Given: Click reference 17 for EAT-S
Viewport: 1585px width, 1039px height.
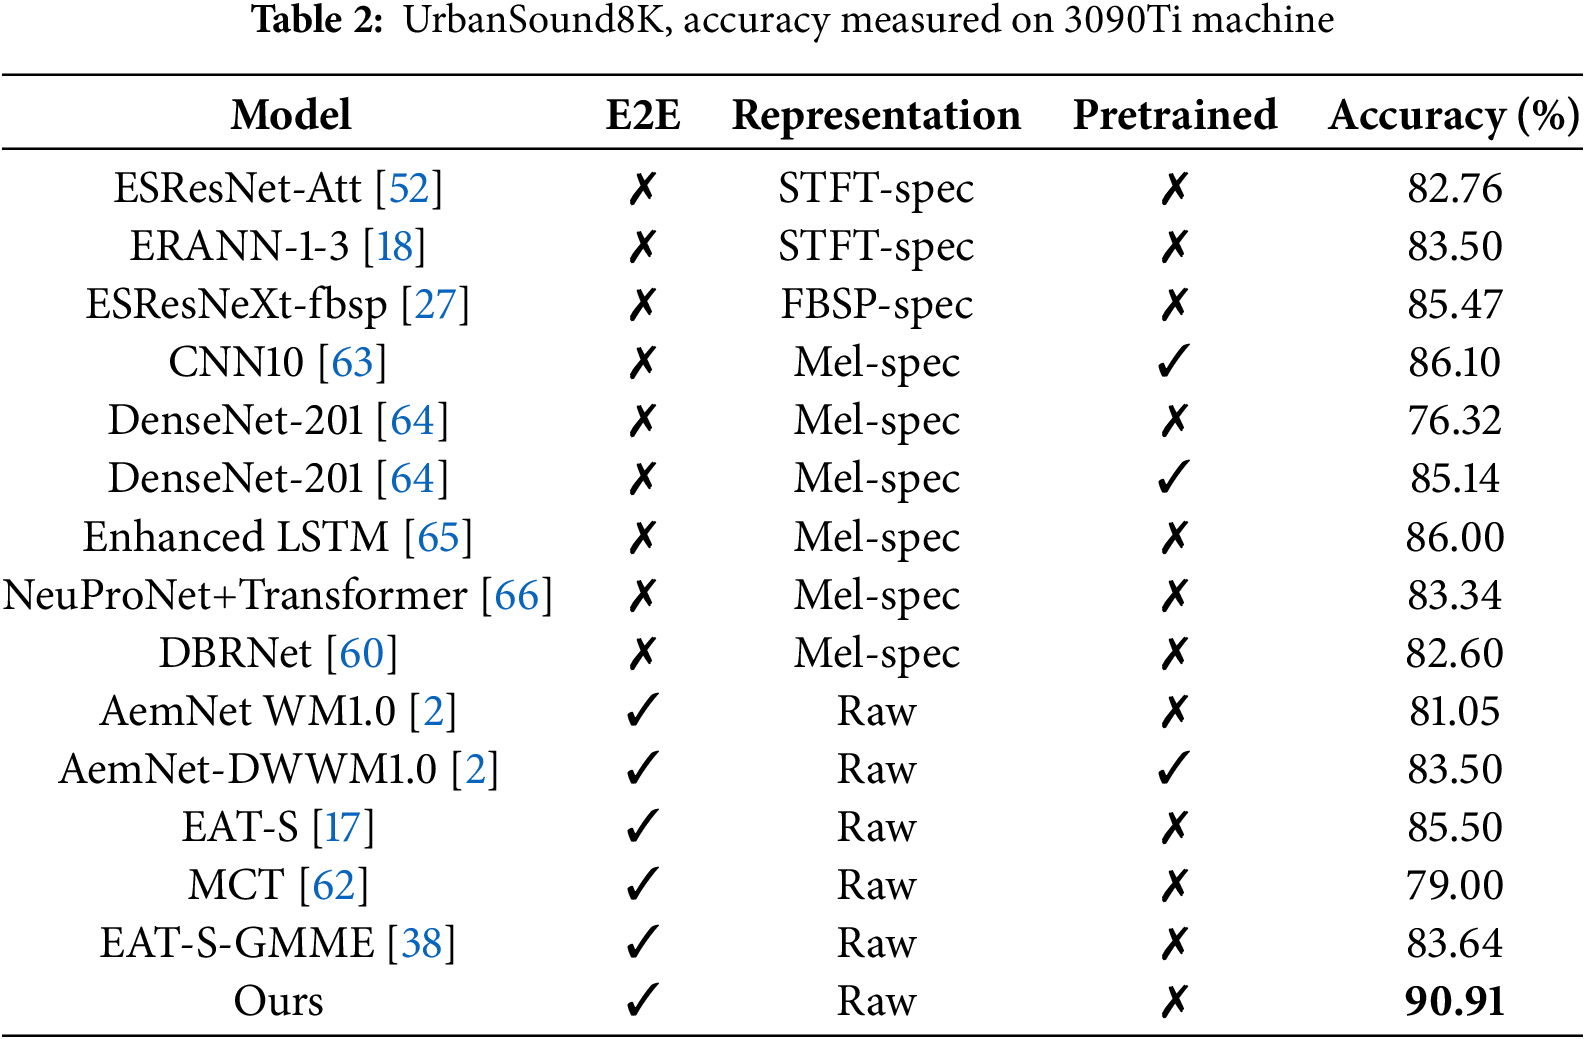Looking at the screenshot, I should click(342, 827).
